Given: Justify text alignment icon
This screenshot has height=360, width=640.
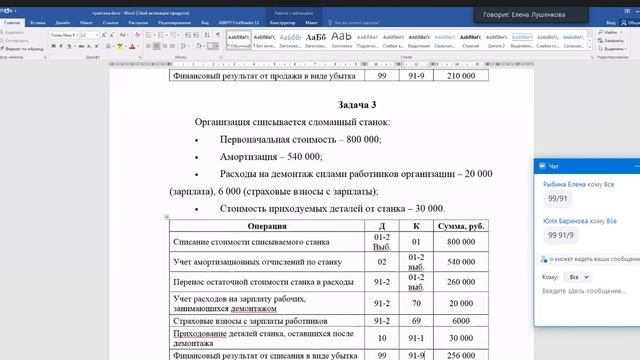Looking at the screenshot, I should coord(172,46).
